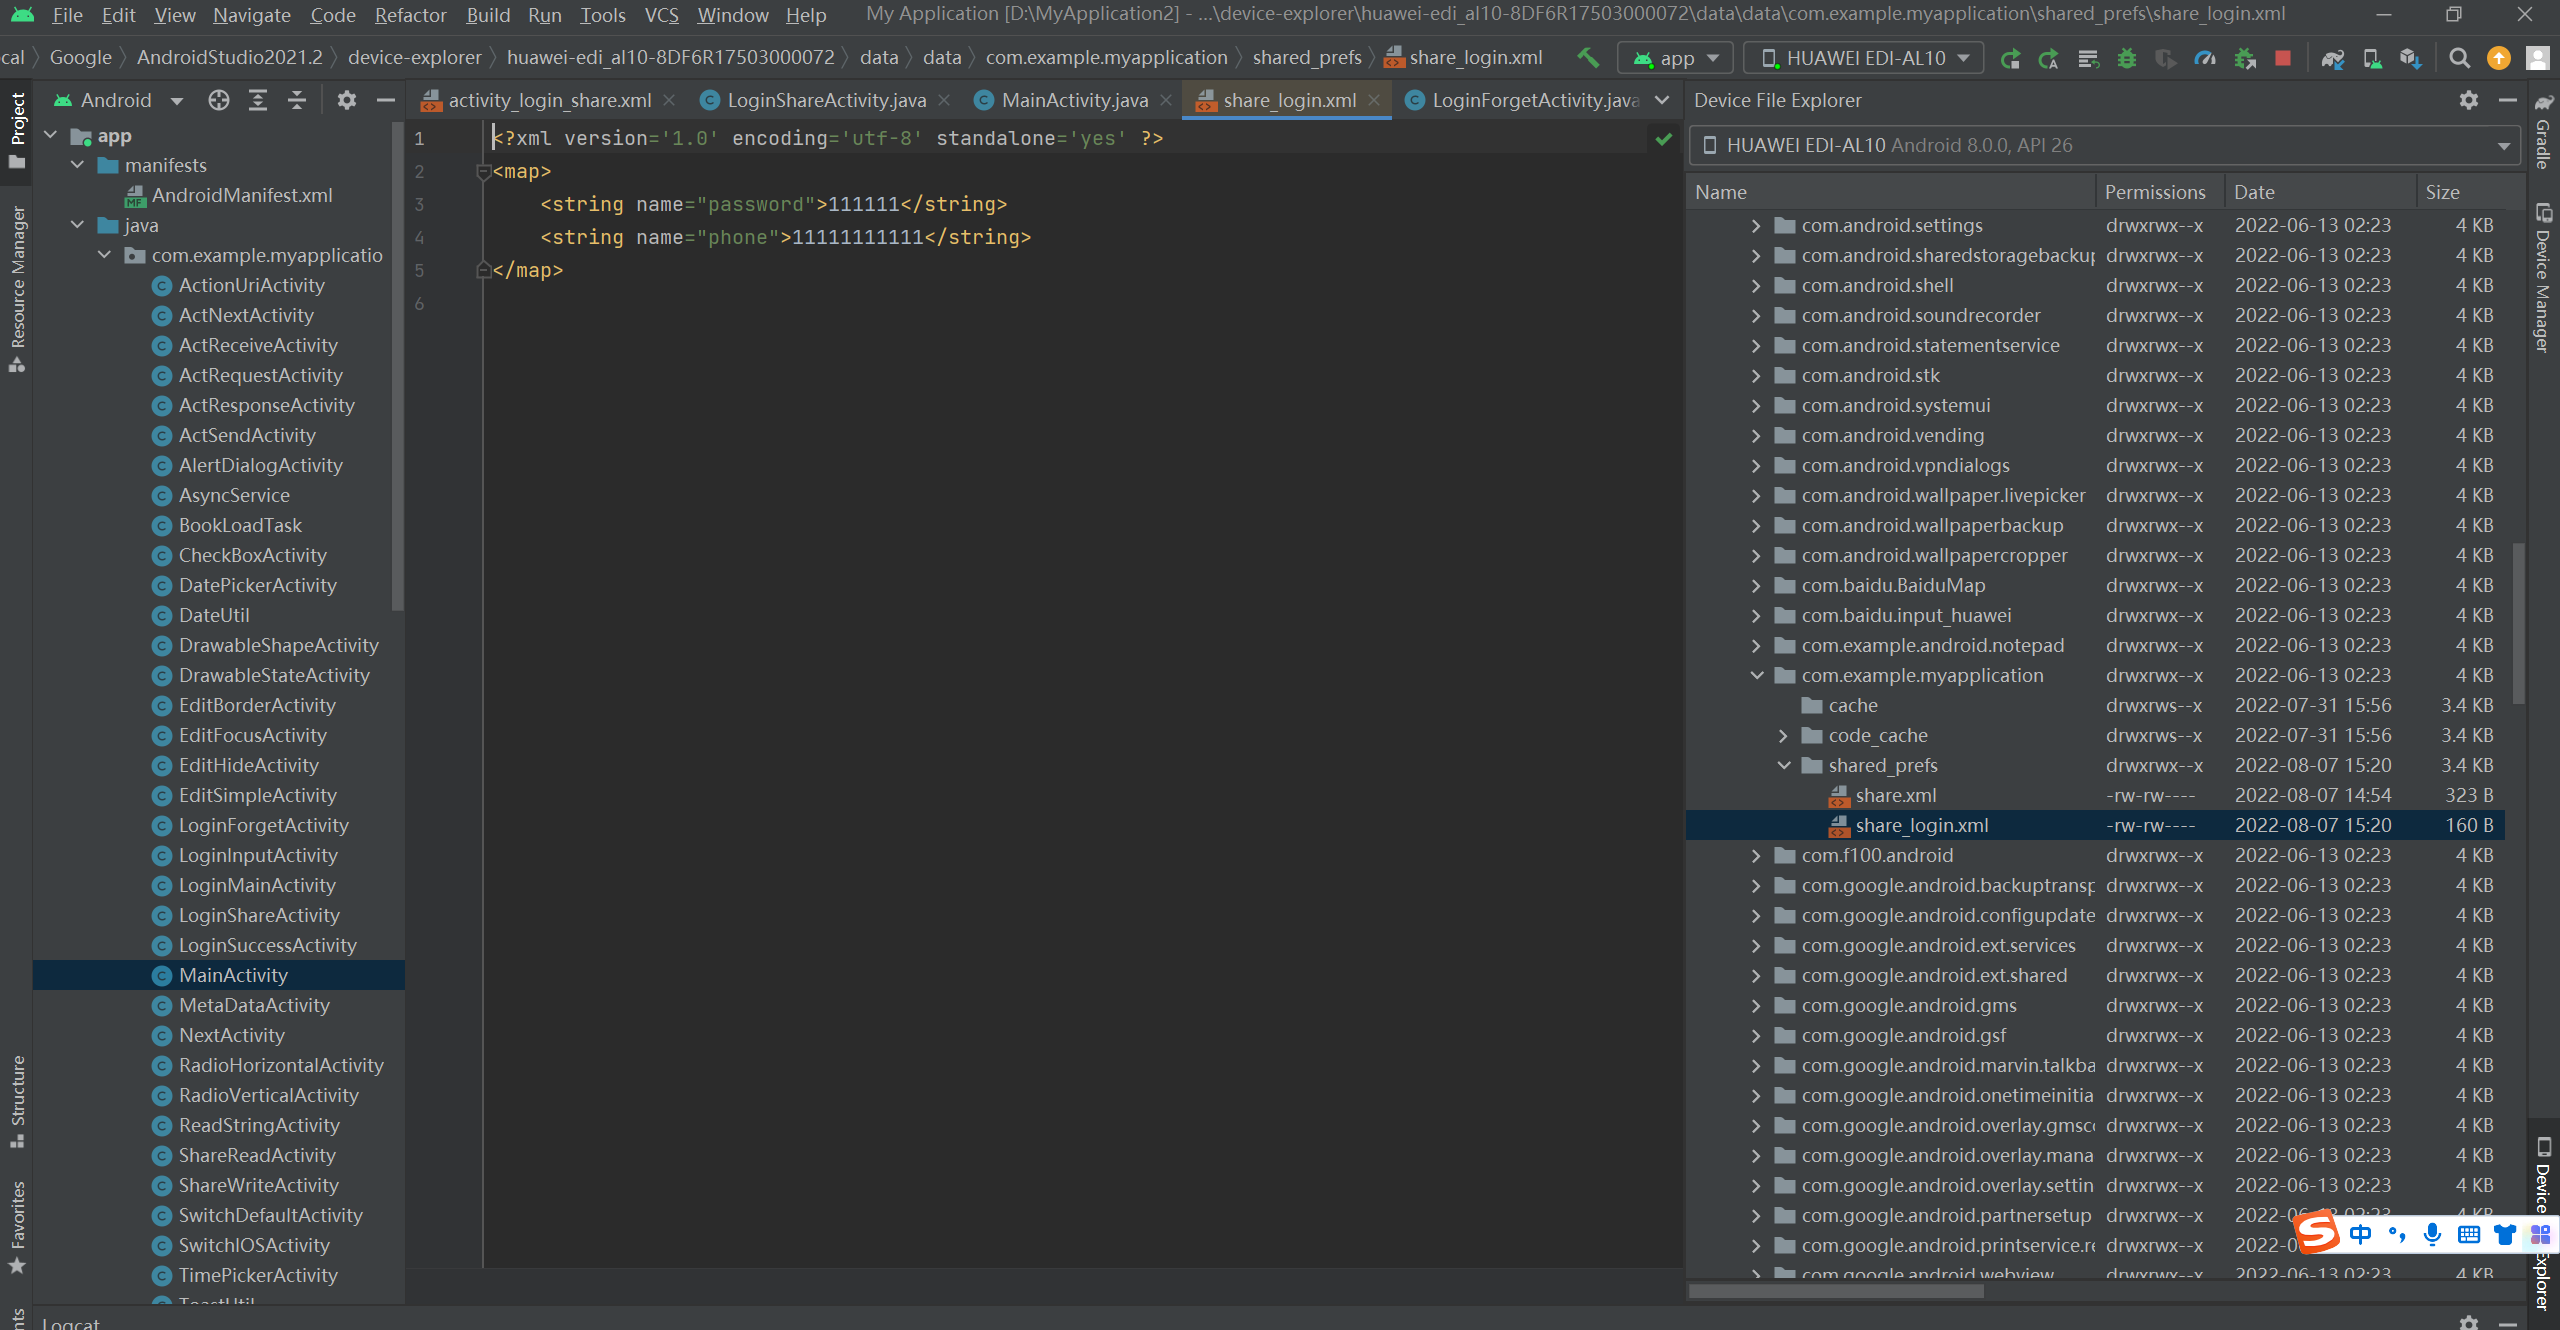The width and height of the screenshot is (2560, 1330).
Task: Collapse the shared_prefs folder
Action: pos(1784,765)
